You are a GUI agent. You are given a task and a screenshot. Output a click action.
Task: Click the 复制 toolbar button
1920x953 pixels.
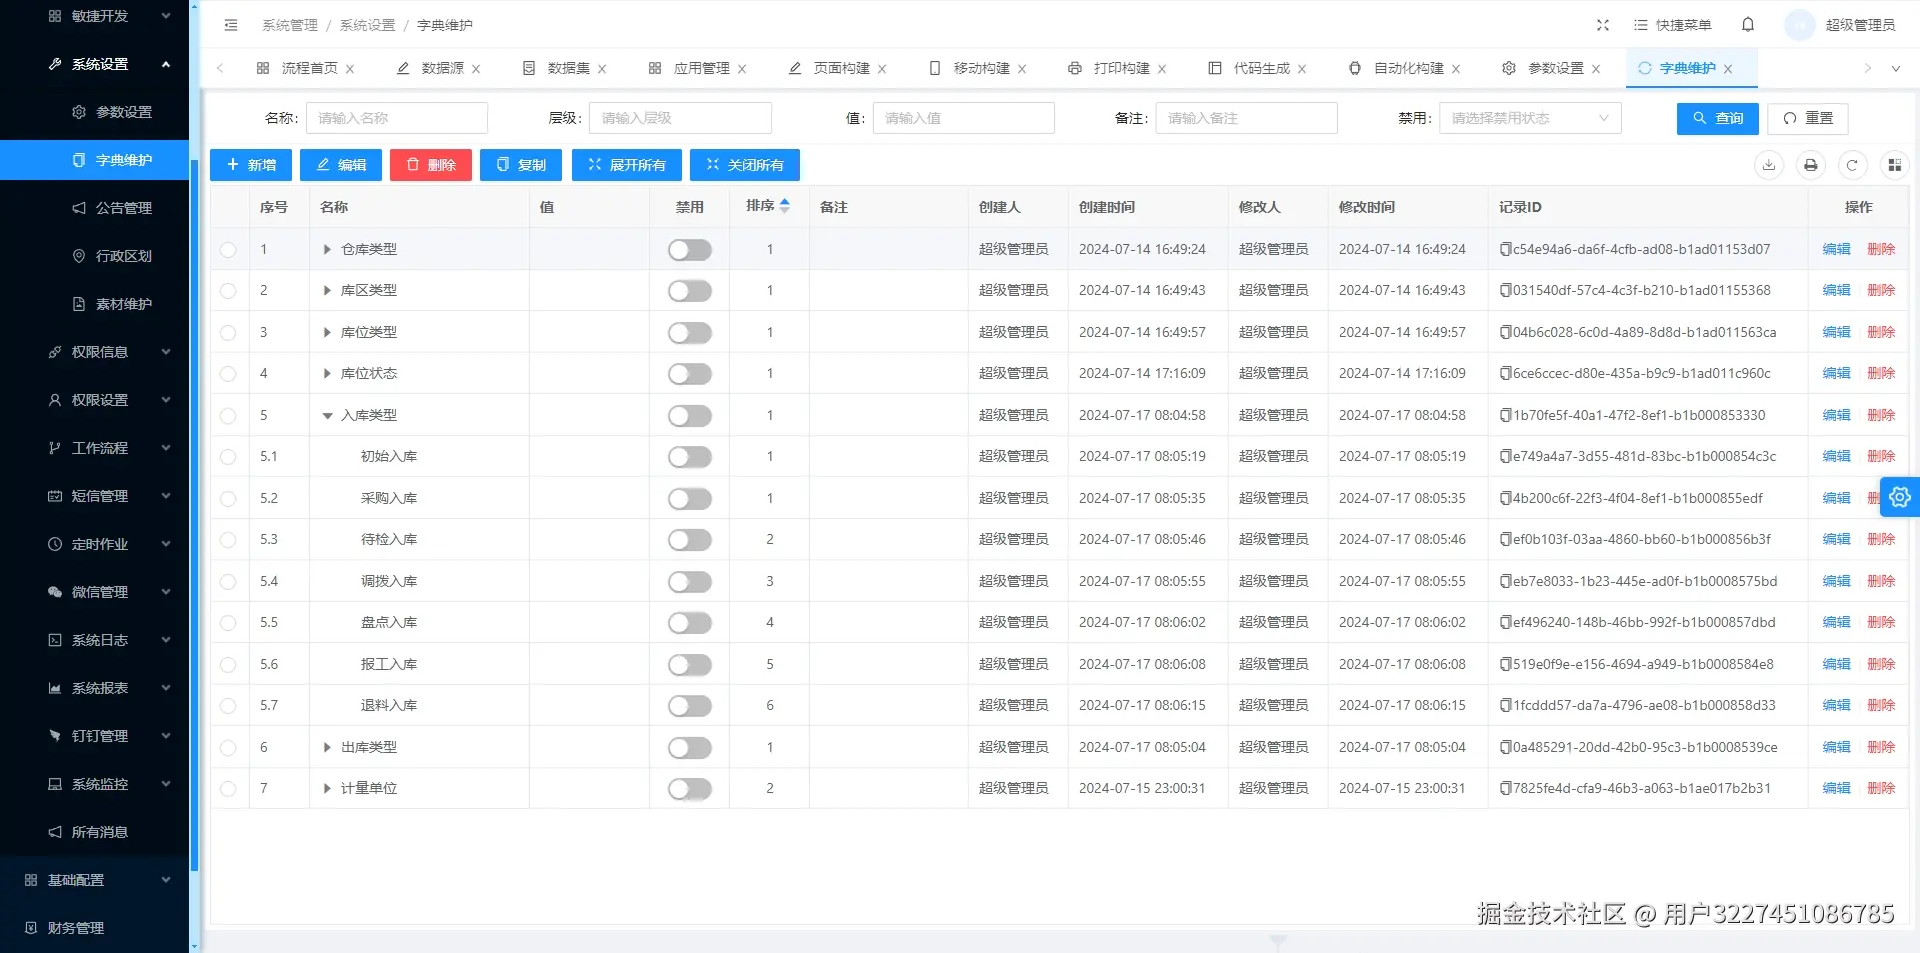click(x=521, y=165)
